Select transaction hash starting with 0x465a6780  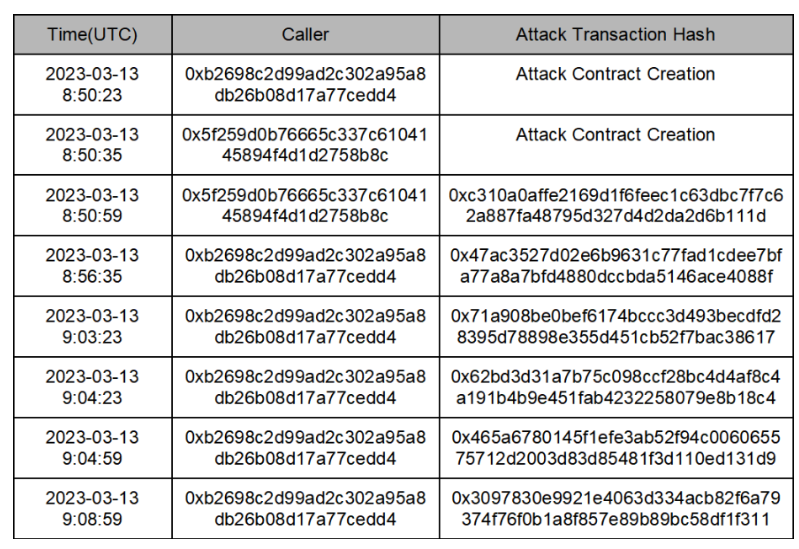(616, 448)
